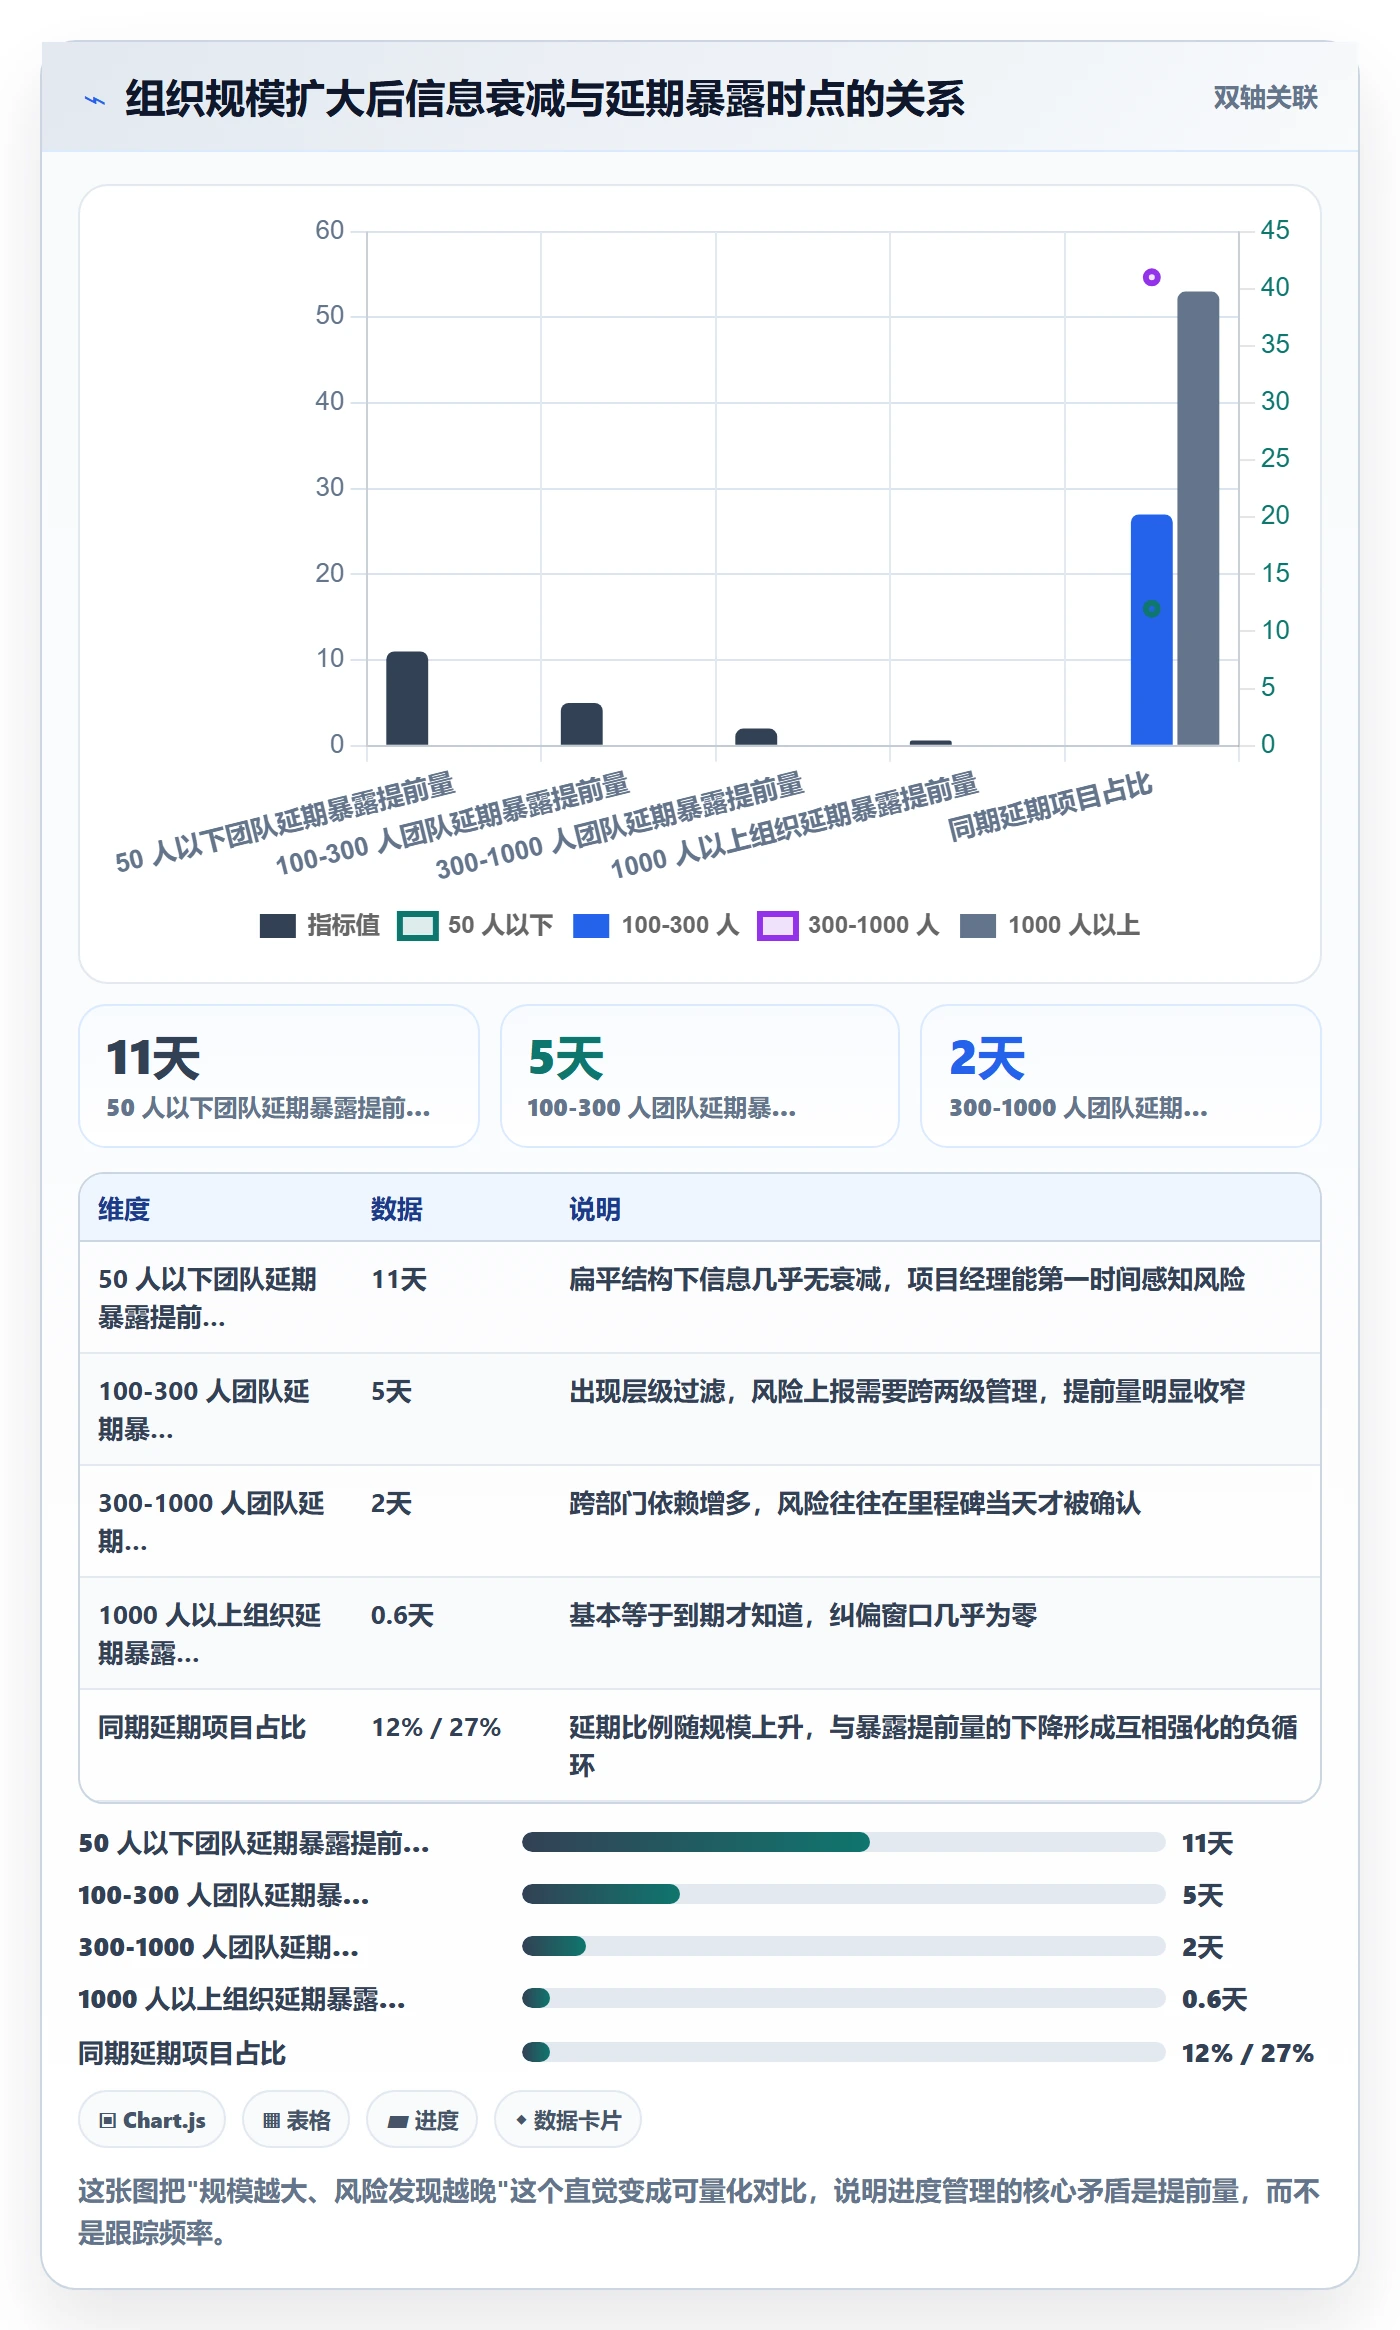Viewport: 1400px width, 2330px height.
Task: Click the Chart.js chip square icon
Action: tap(108, 2120)
